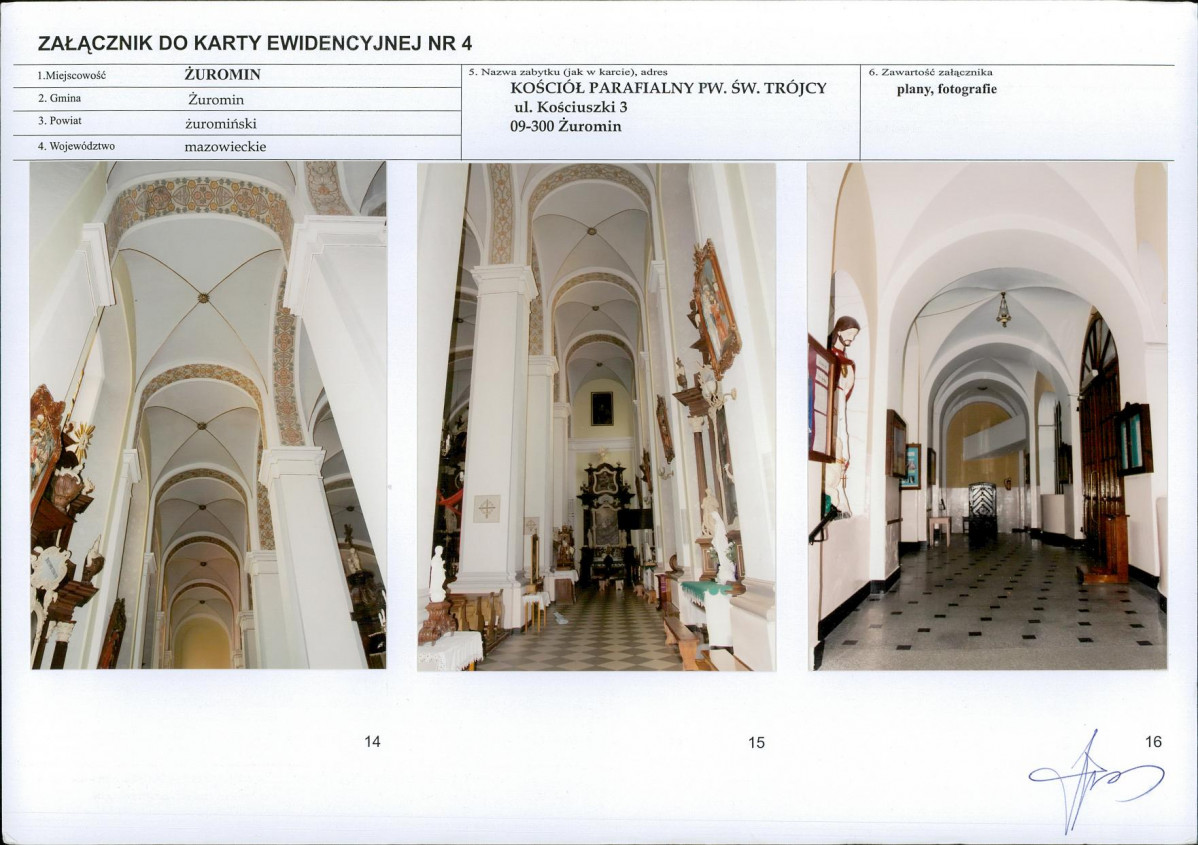Click the address ul. Kościuszki 3
Image resolution: width=1198 pixels, height=845 pixels.
pos(571,107)
